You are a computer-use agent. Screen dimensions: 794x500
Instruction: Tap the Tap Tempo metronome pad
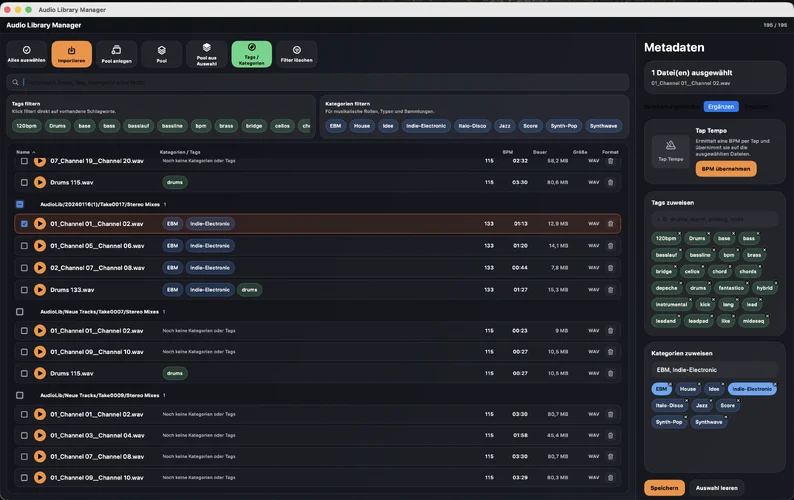pyautogui.click(x=670, y=151)
